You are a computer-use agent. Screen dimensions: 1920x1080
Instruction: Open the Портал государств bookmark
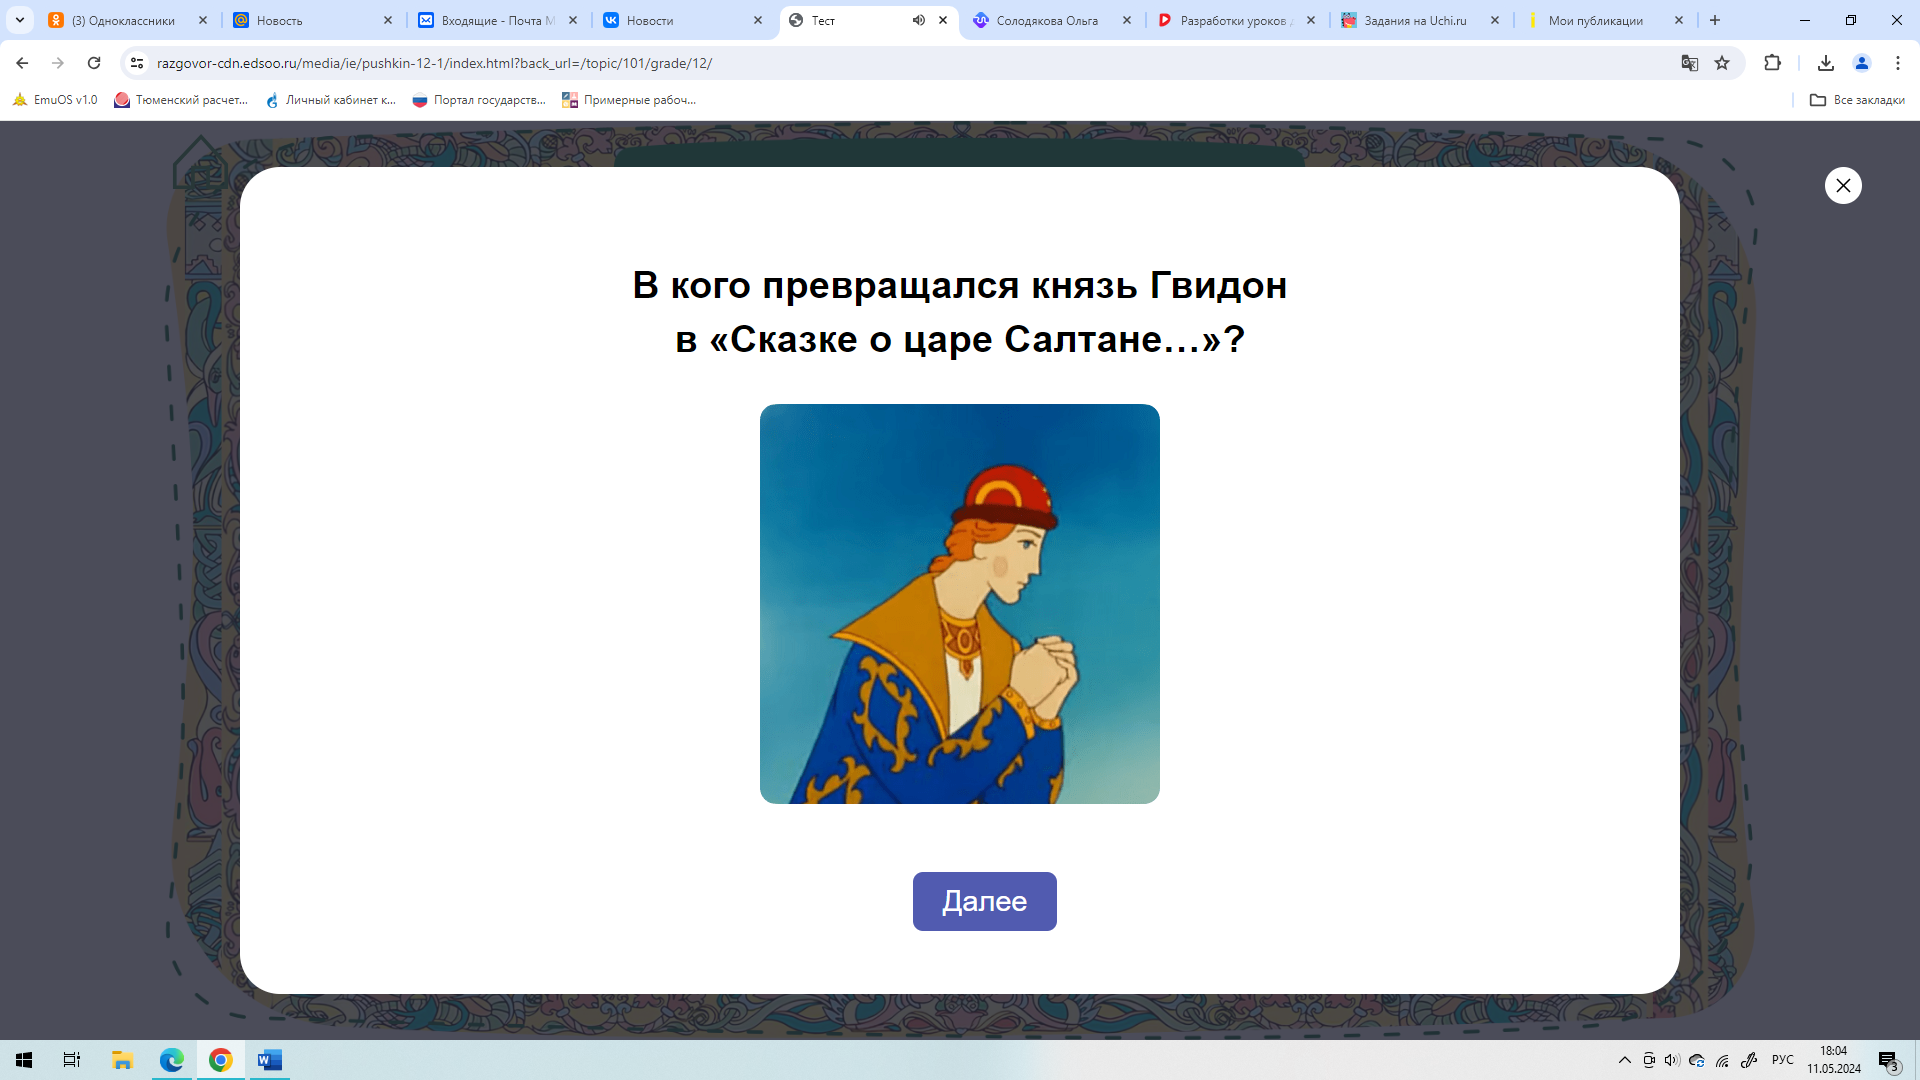pyautogui.click(x=479, y=100)
